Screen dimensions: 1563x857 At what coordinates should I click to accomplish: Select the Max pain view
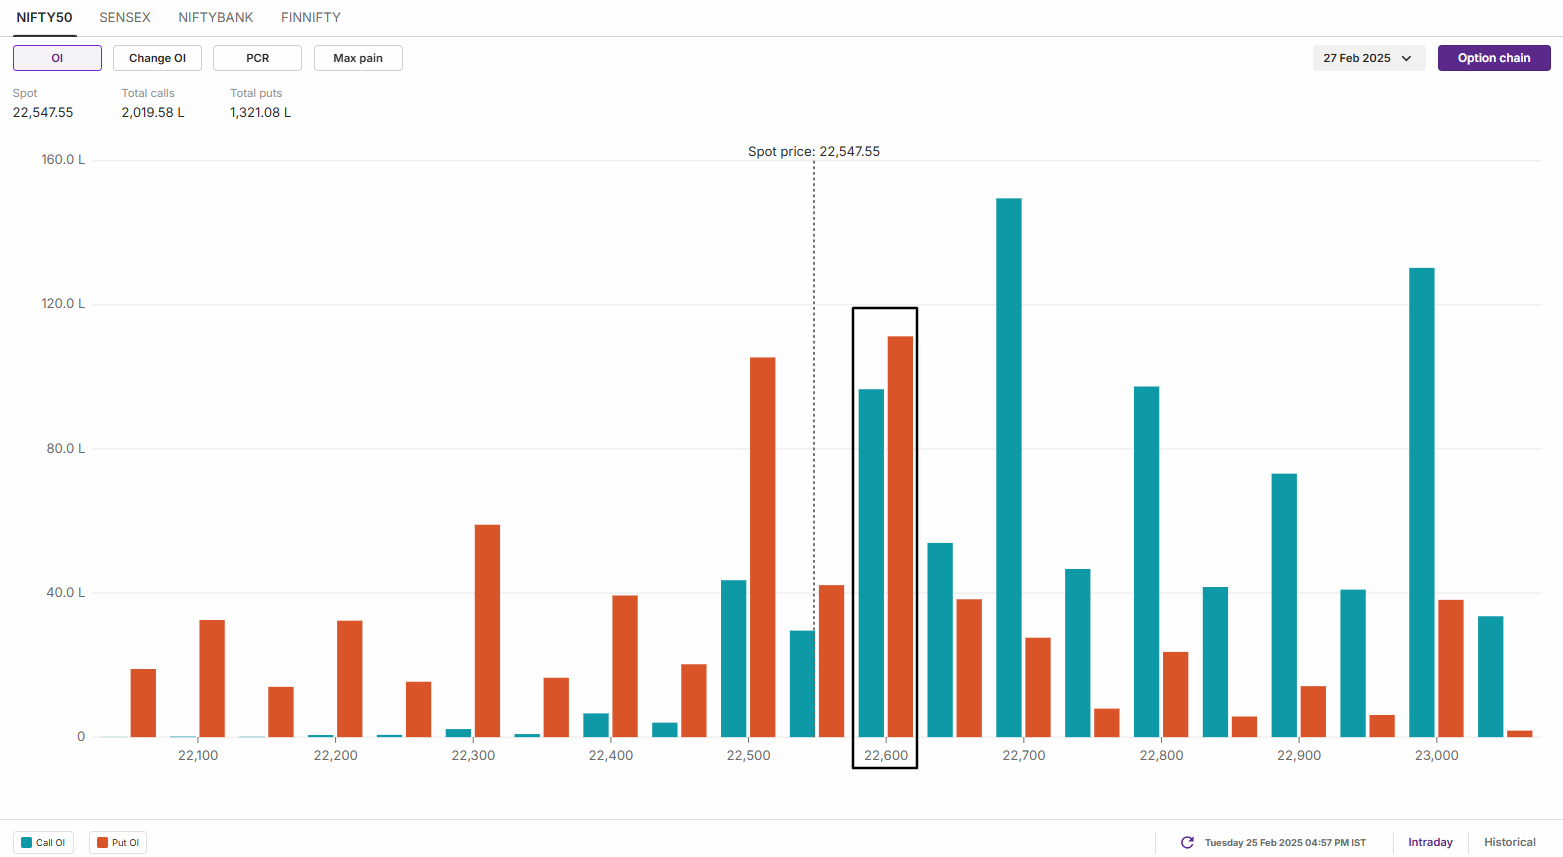pyautogui.click(x=358, y=58)
